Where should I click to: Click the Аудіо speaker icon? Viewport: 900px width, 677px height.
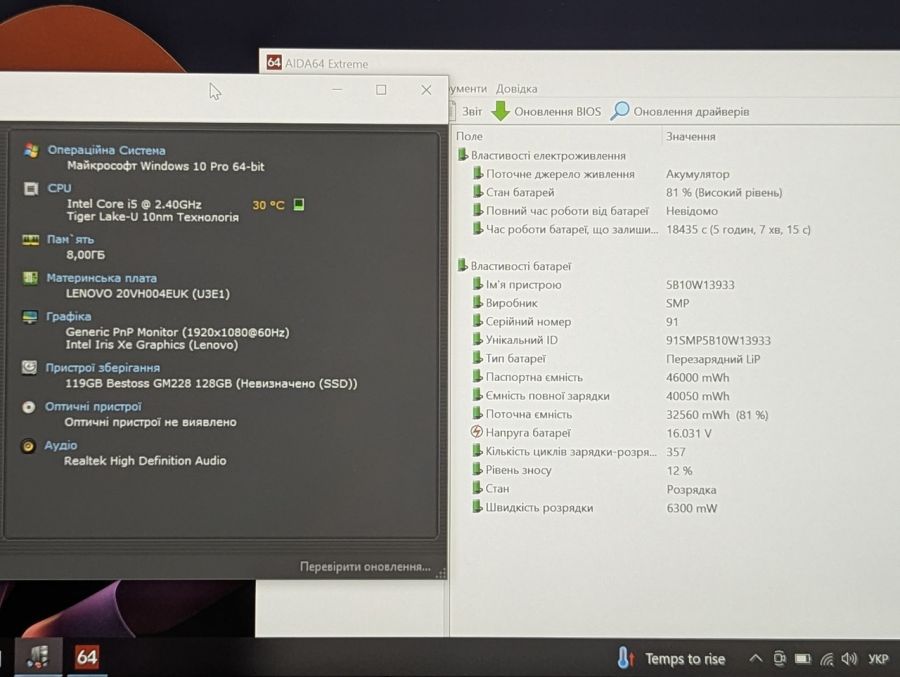coord(28,446)
